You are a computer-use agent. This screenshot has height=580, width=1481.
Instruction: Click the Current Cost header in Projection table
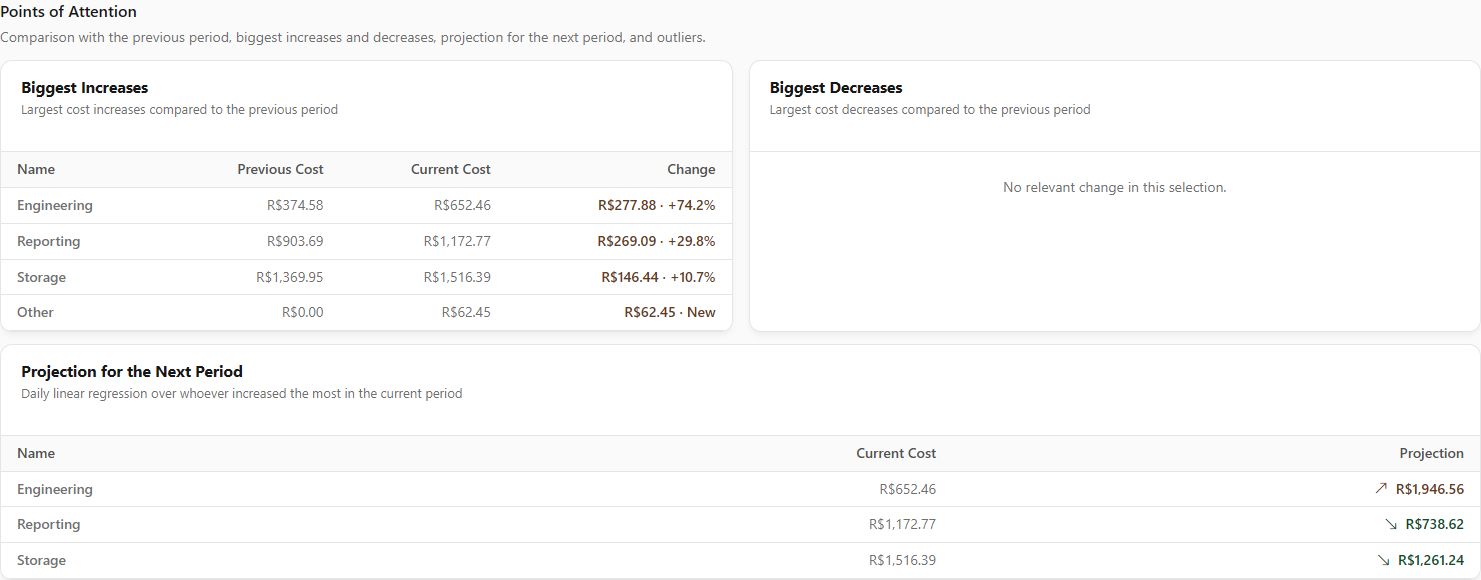click(896, 453)
